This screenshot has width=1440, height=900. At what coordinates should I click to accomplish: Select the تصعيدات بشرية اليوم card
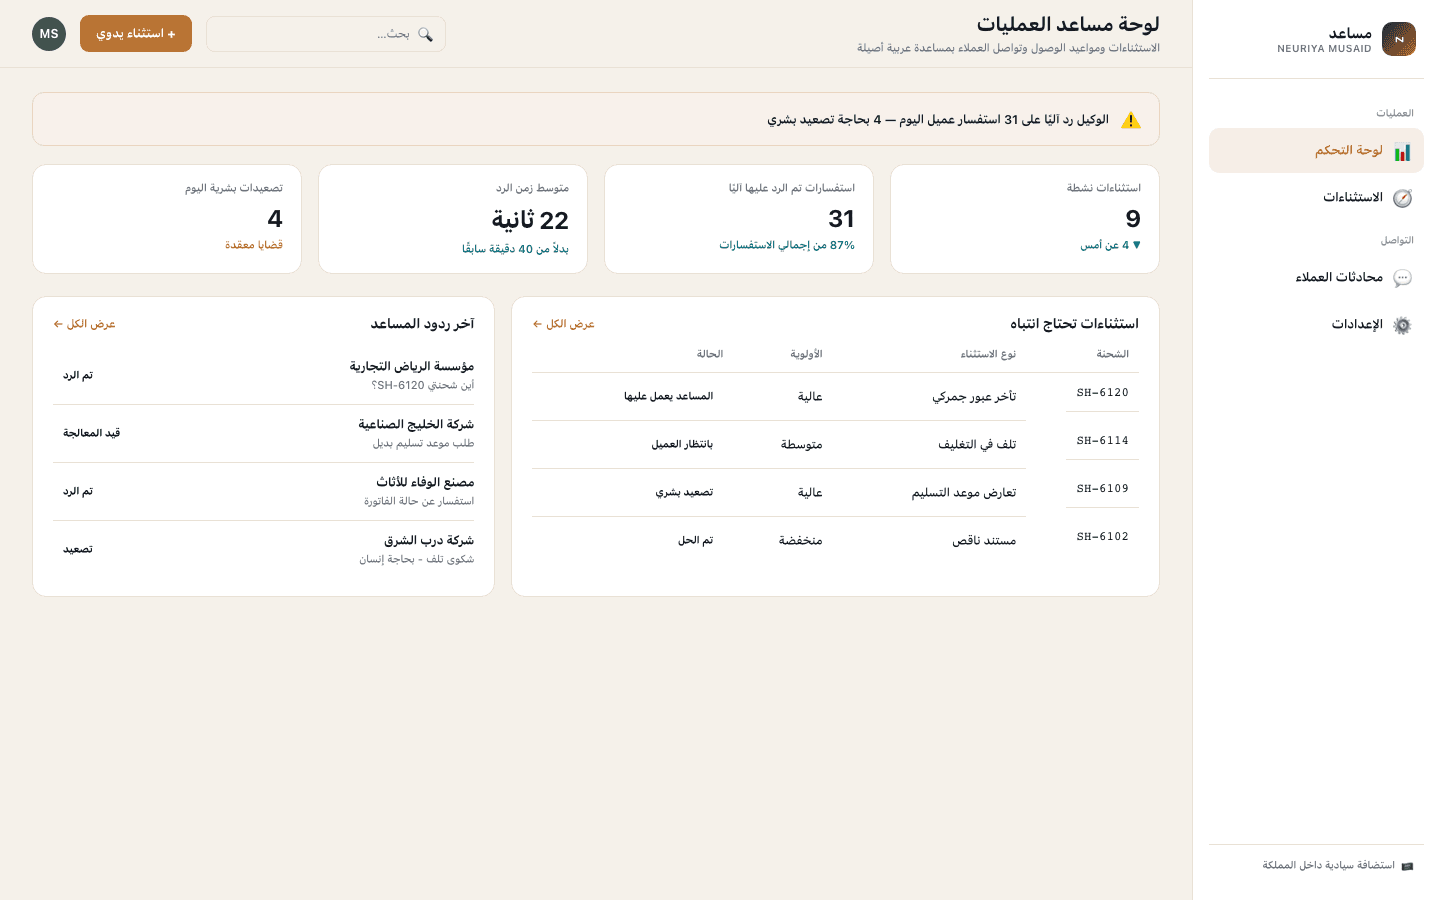[167, 219]
